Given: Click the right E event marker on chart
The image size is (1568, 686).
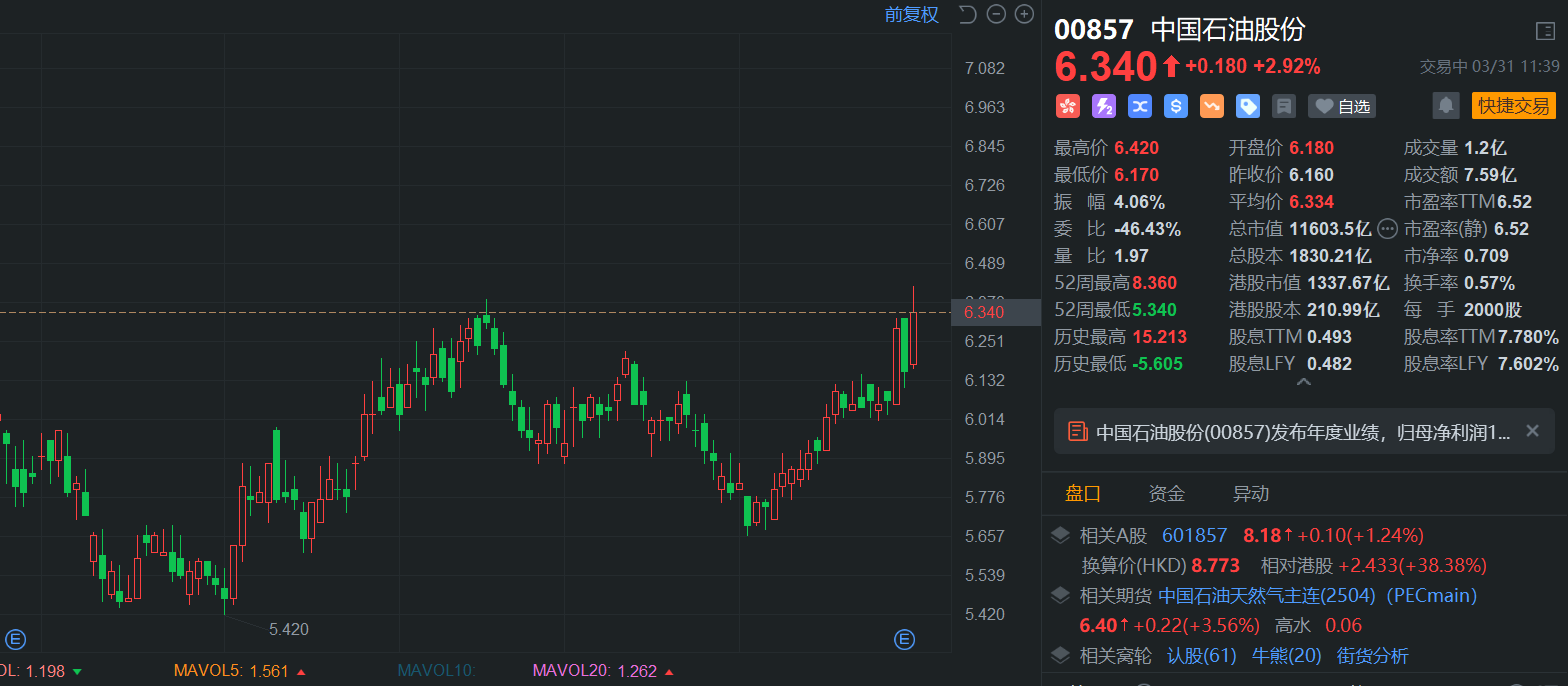Looking at the screenshot, I should tap(904, 639).
